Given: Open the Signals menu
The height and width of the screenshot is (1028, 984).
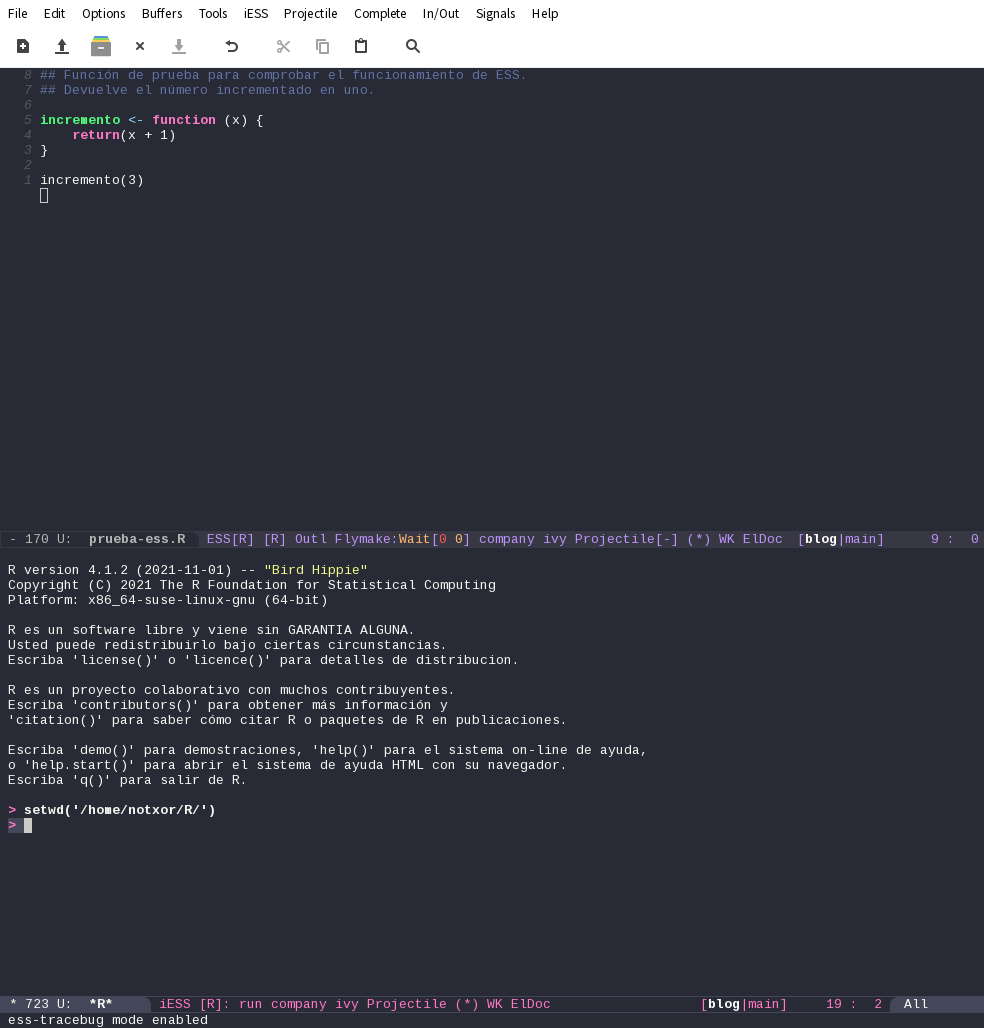Looking at the screenshot, I should tap(495, 13).
